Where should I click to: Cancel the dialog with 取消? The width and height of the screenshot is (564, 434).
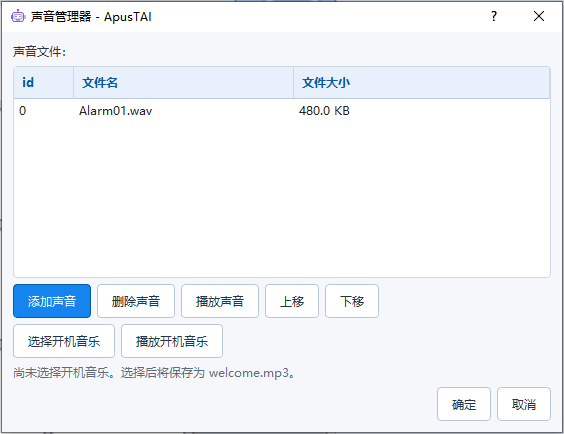click(x=524, y=404)
